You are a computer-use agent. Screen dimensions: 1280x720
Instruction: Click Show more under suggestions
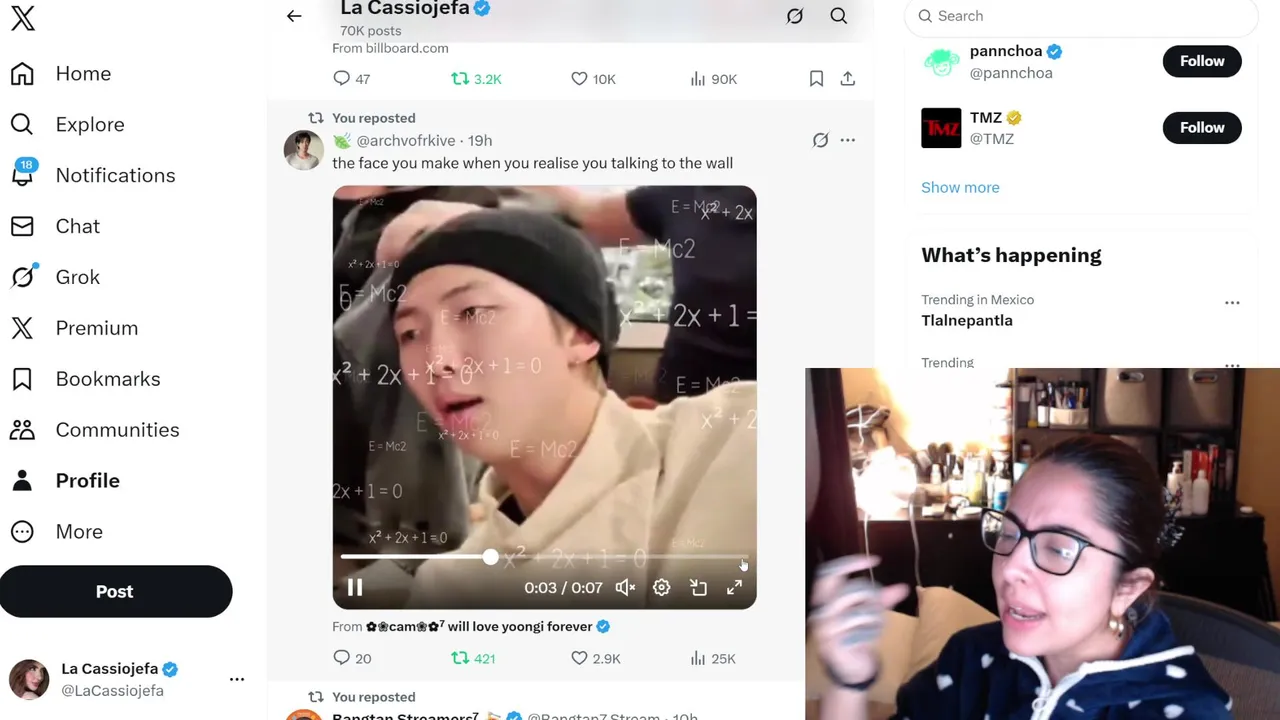[960, 187]
